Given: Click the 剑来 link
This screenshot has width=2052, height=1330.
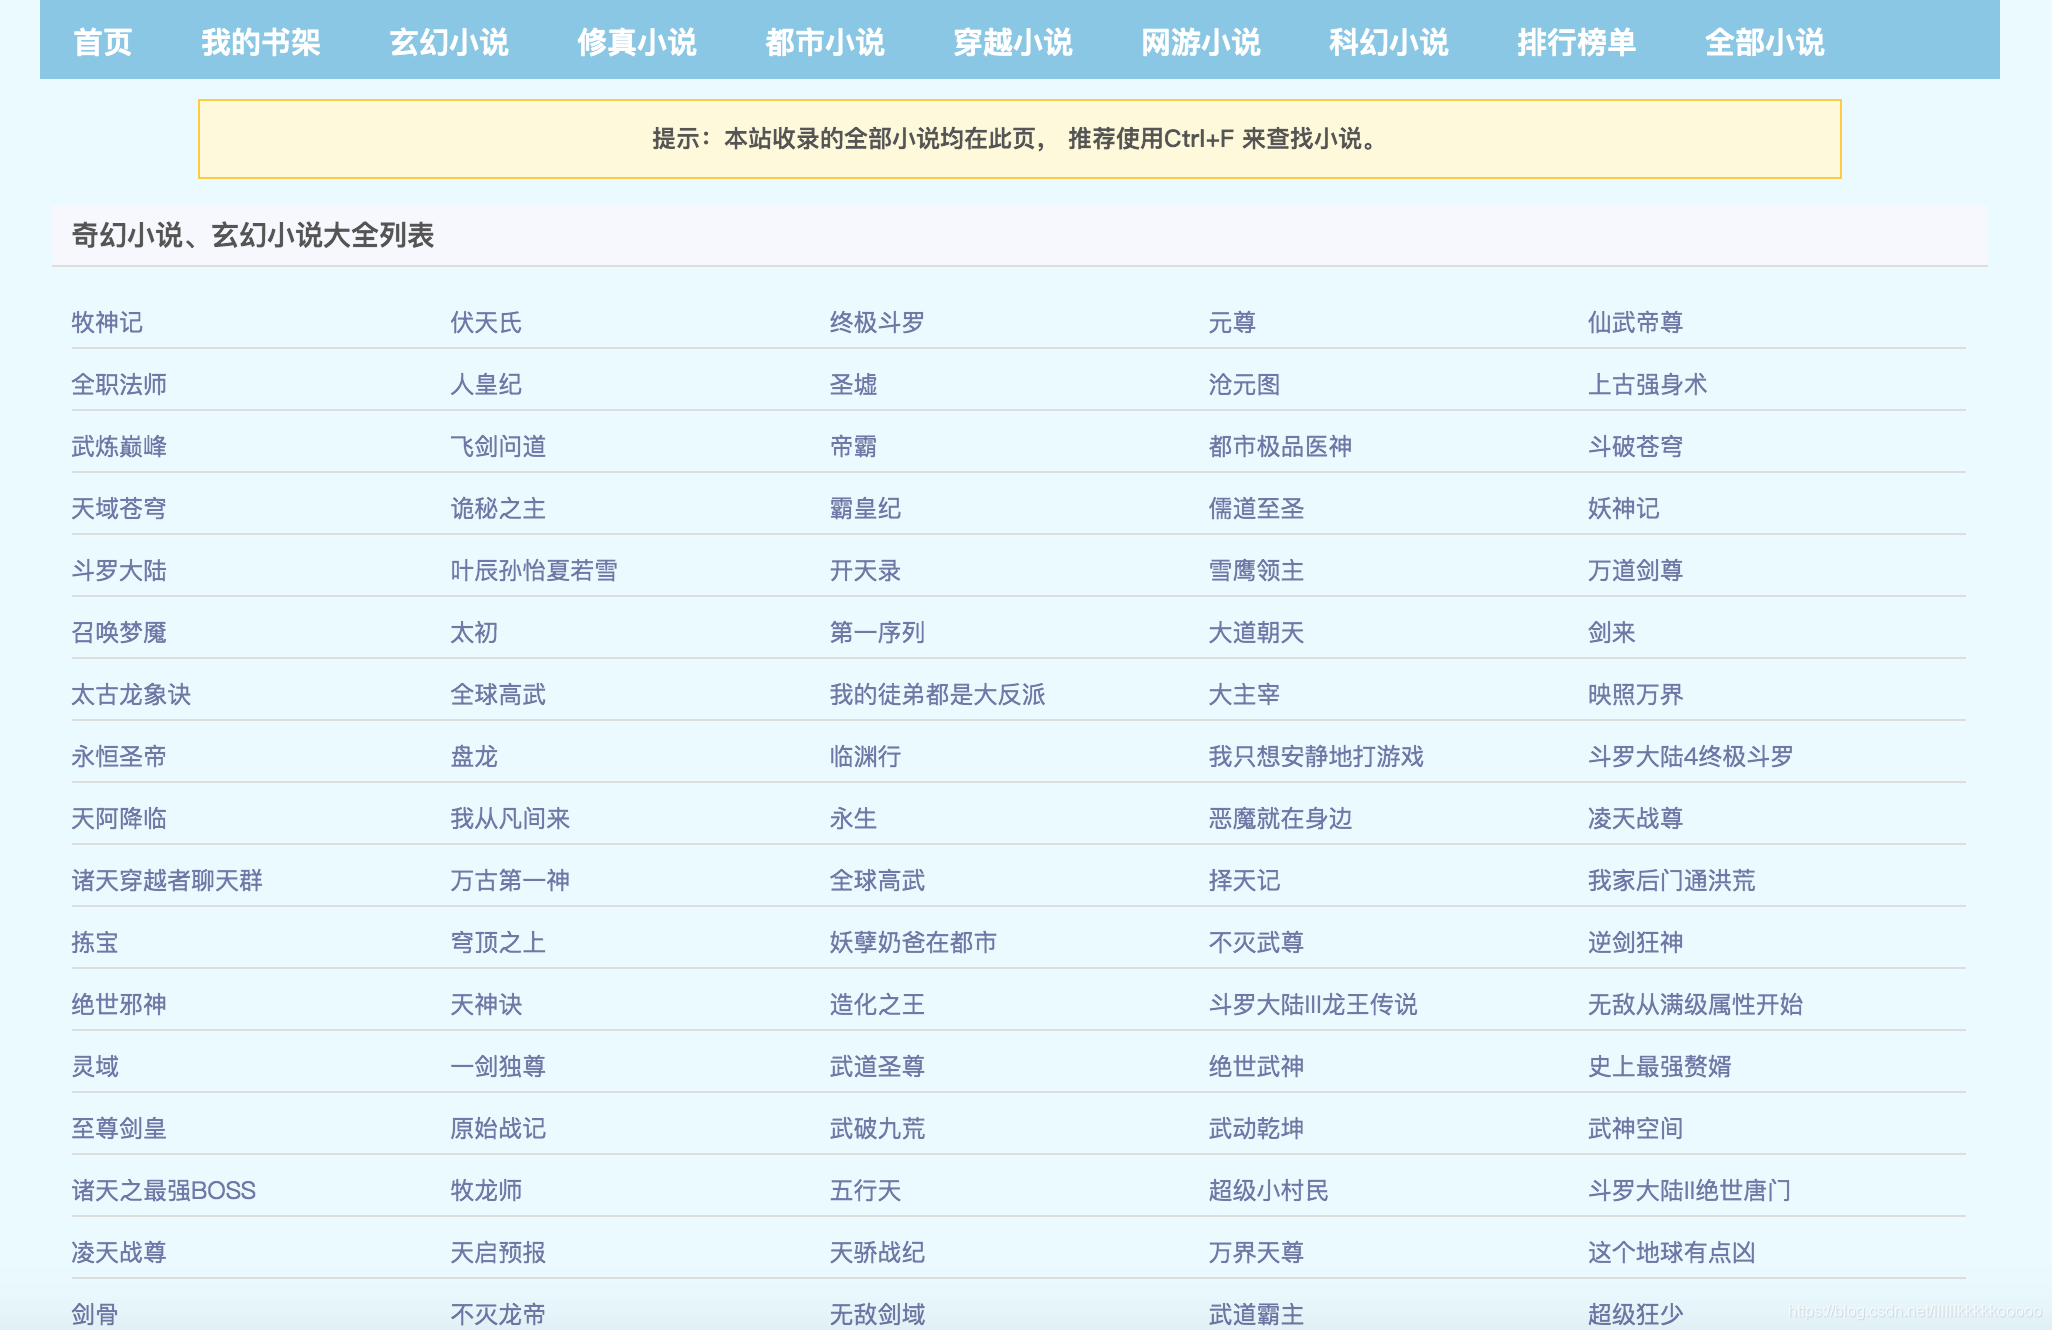Looking at the screenshot, I should (x=1612, y=632).
